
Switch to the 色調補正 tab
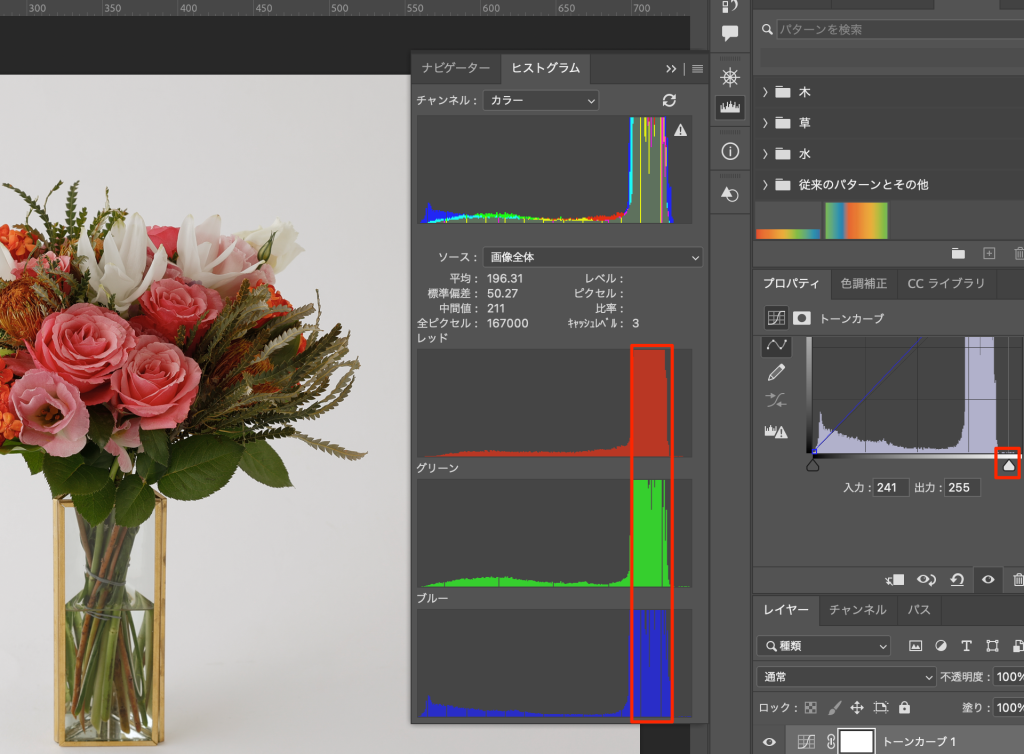pos(863,284)
